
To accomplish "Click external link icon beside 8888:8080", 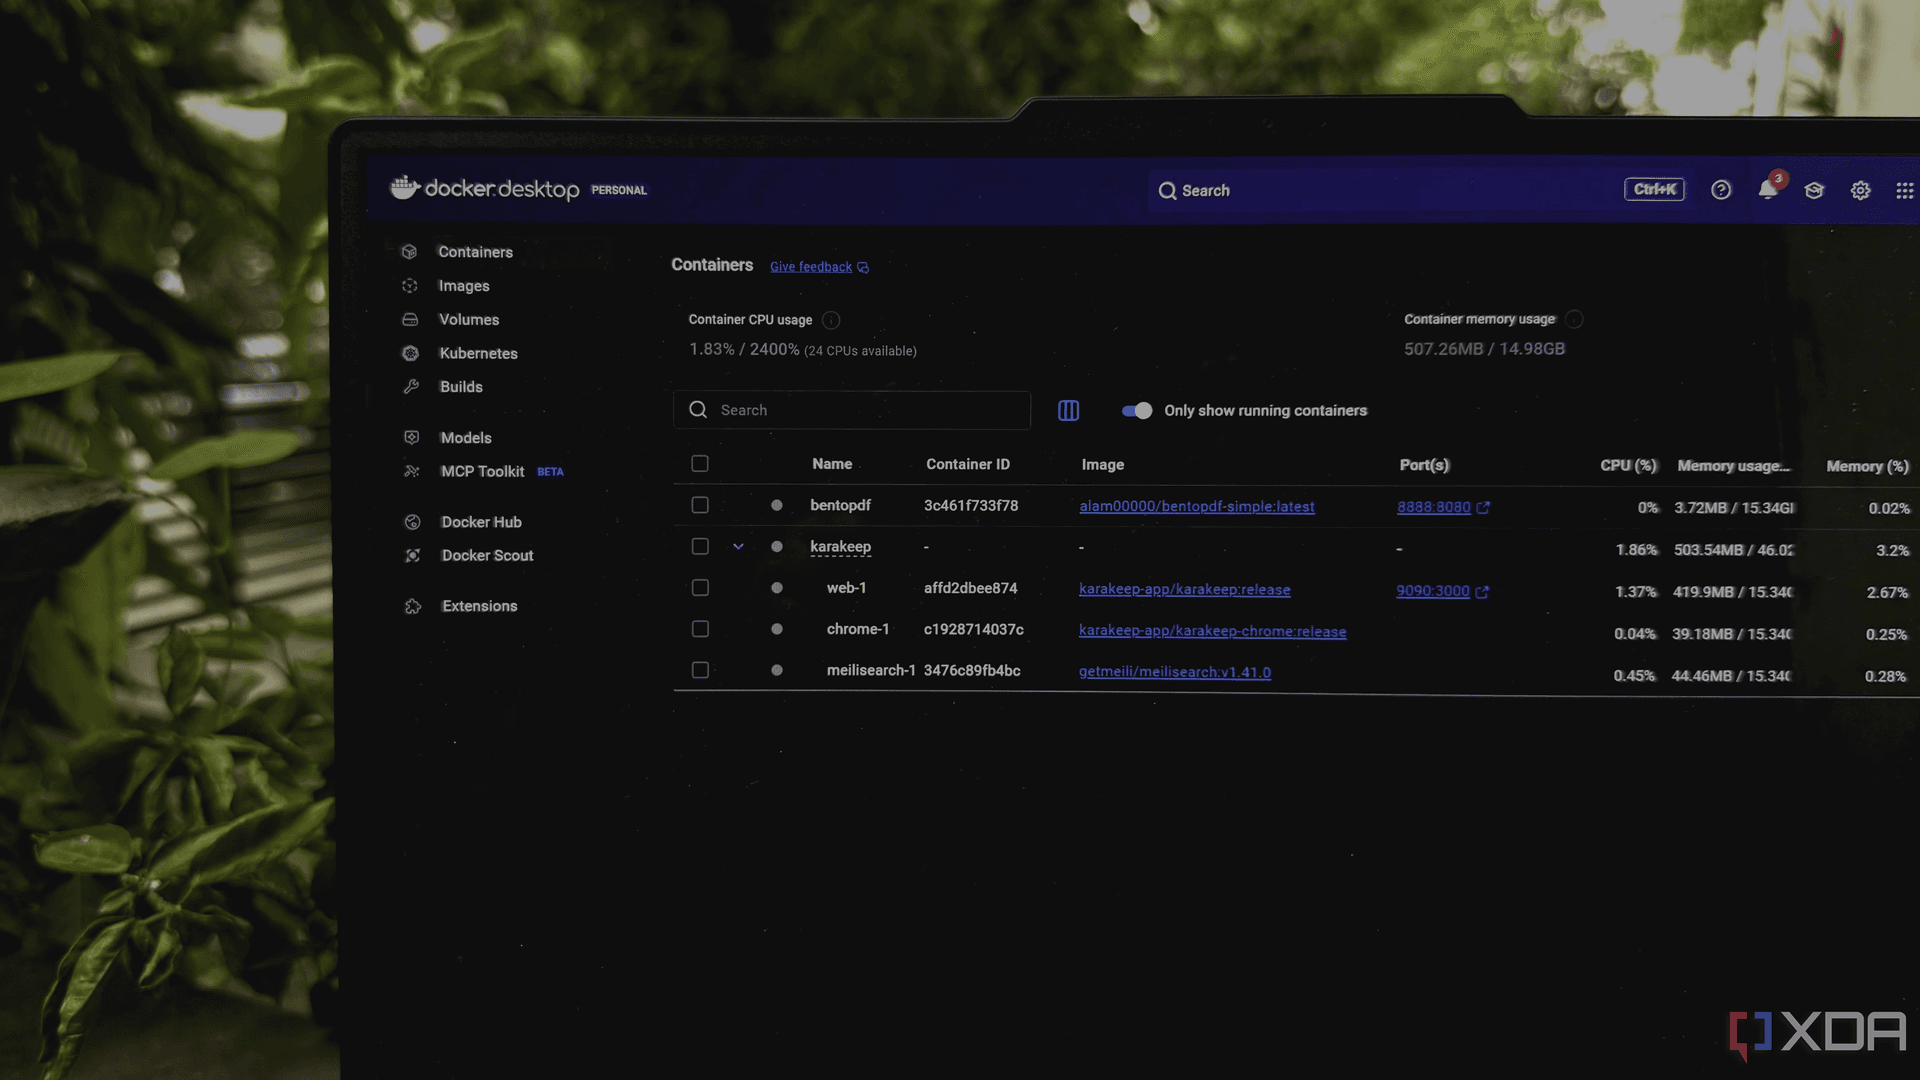I will (x=1483, y=508).
